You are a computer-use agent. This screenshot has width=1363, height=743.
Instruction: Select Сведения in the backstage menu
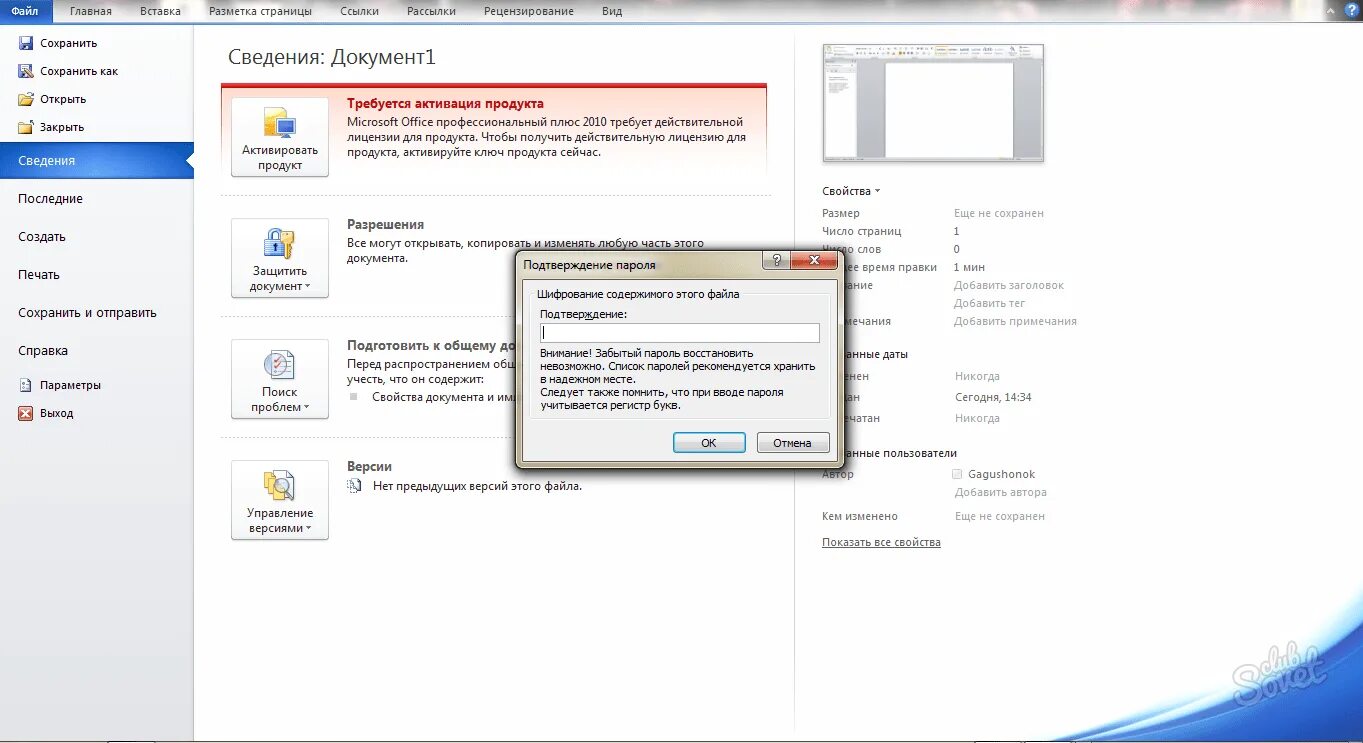click(96, 161)
